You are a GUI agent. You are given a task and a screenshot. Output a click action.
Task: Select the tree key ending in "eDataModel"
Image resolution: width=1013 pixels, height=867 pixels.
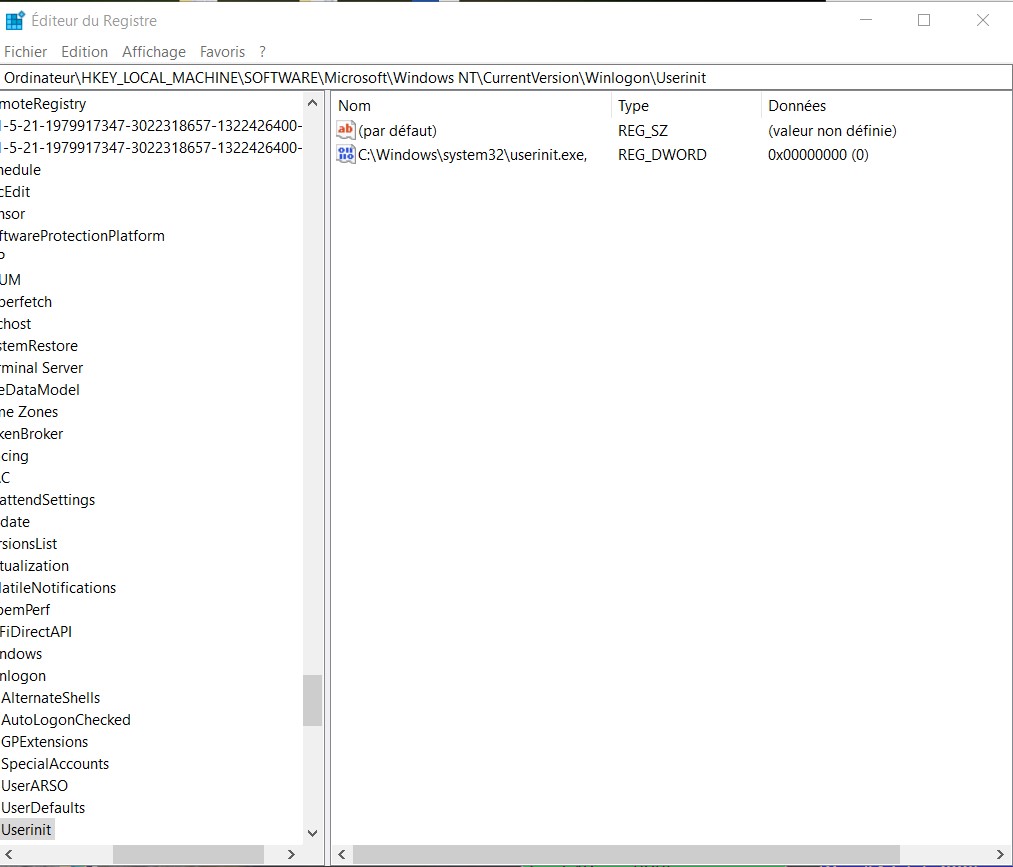[x=40, y=390]
